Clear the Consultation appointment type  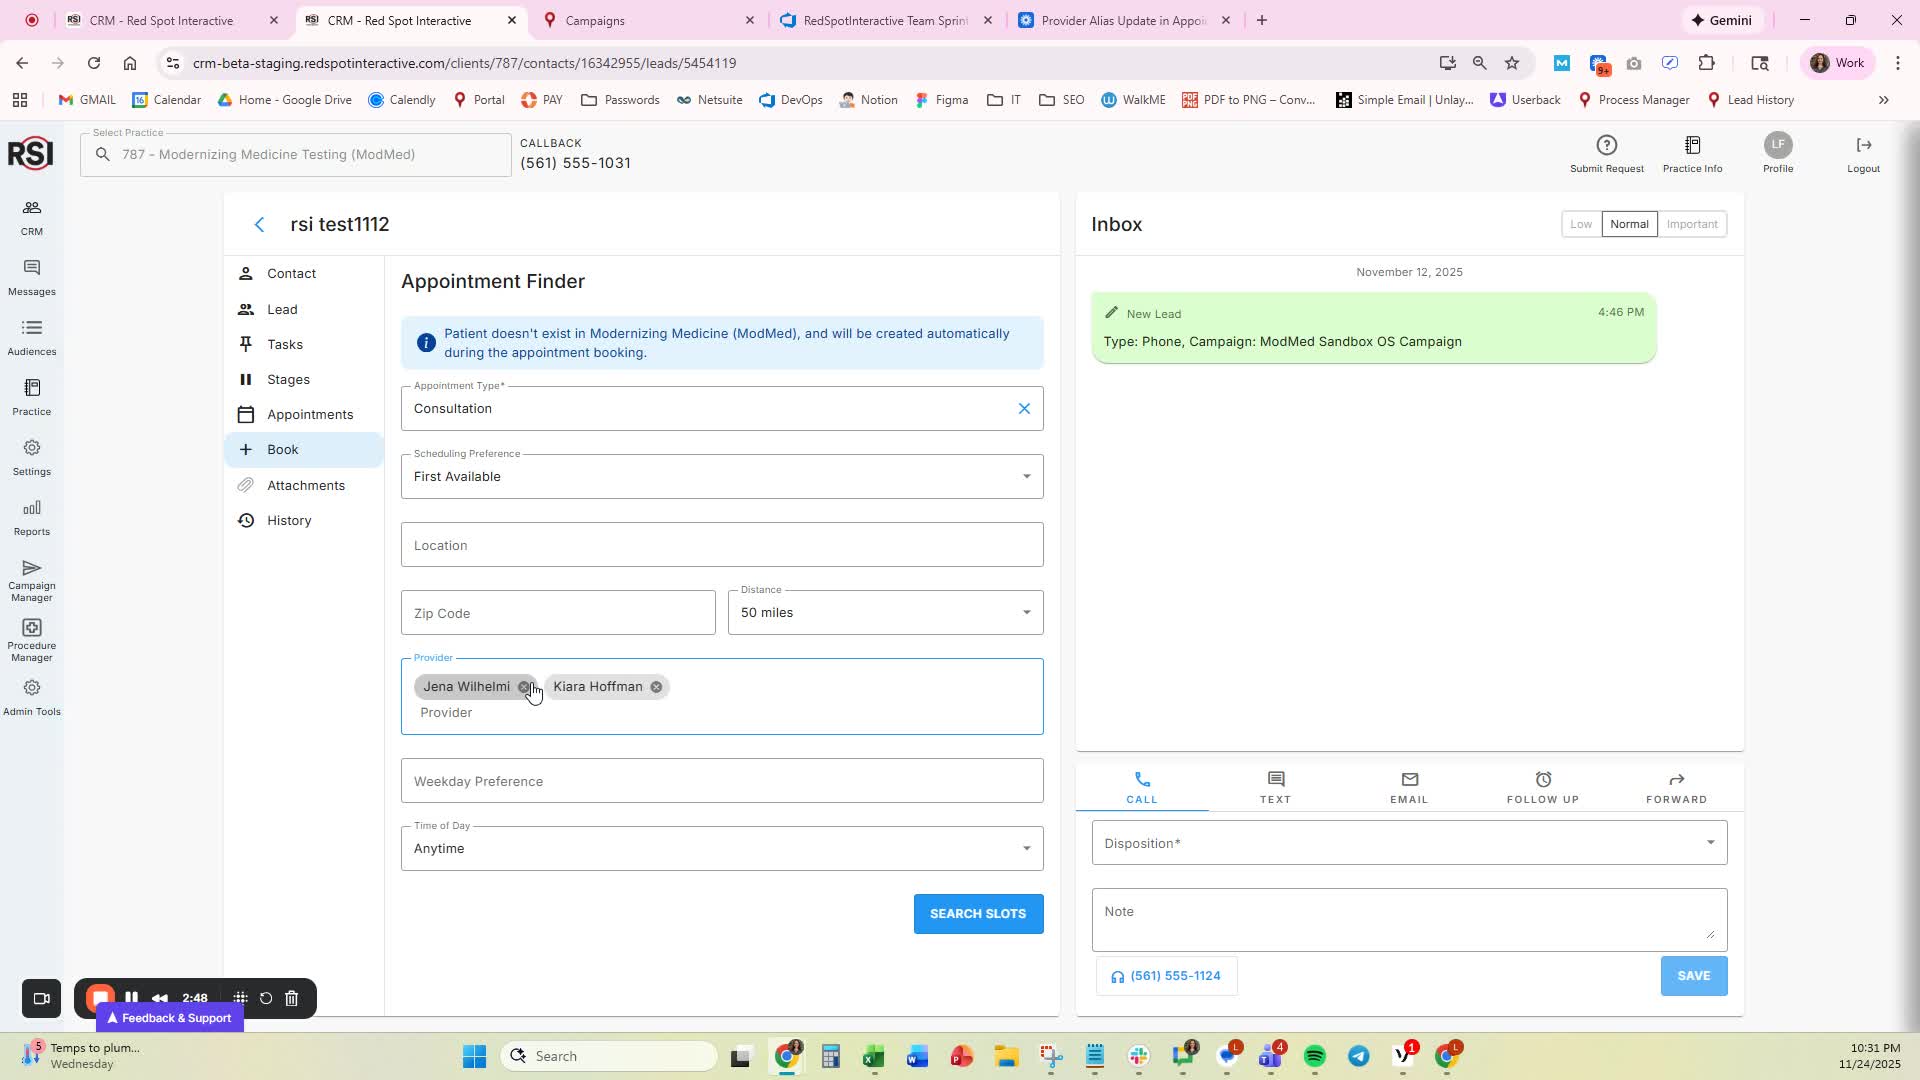[x=1024, y=409]
